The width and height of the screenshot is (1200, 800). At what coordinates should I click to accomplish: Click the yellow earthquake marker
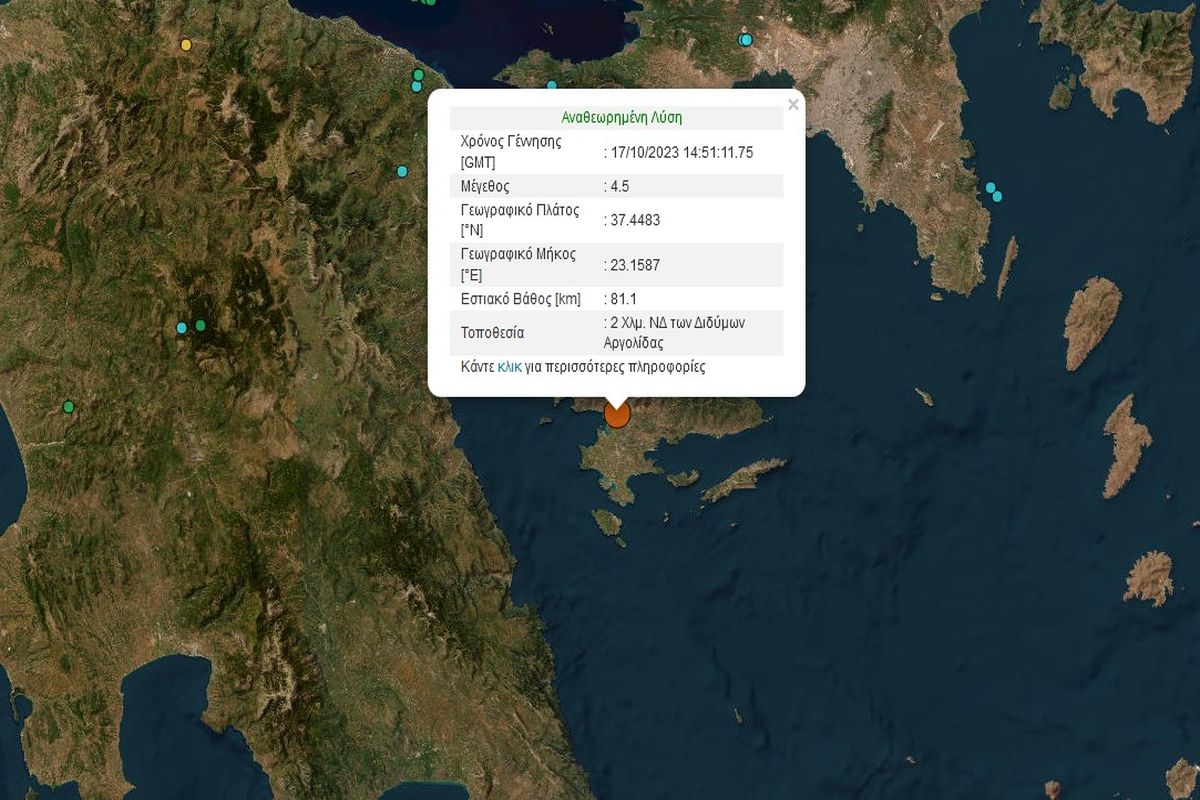pos(186,45)
